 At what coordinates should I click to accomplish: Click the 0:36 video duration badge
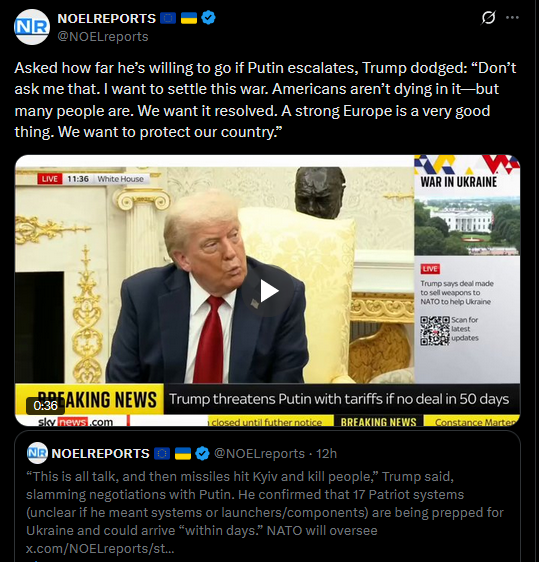[x=46, y=405]
